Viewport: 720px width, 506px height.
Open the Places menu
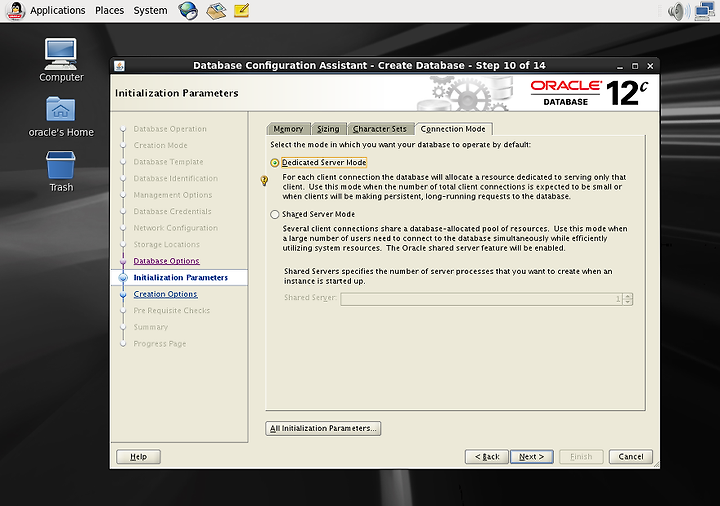click(109, 10)
